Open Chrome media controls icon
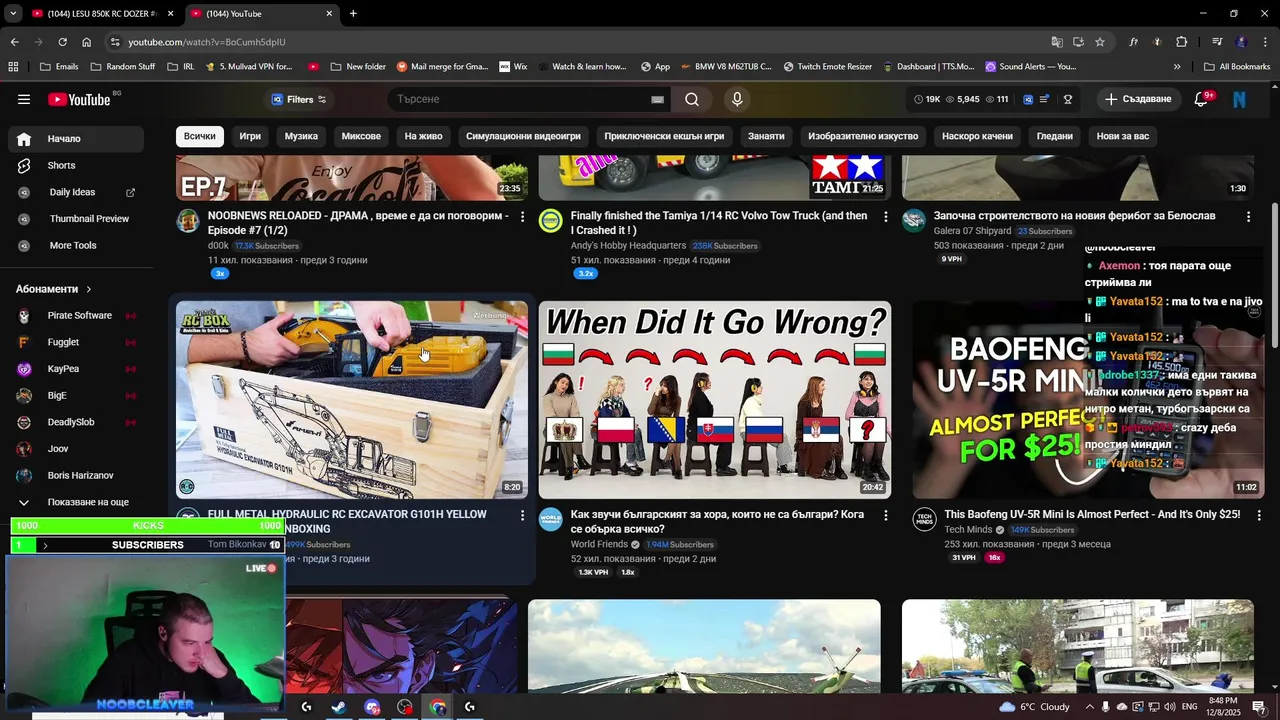The height and width of the screenshot is (720, 1280). [x=1217, y=42]
